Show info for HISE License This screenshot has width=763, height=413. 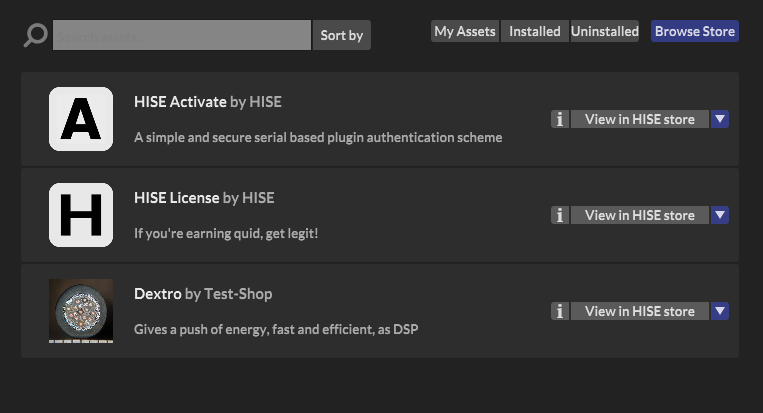560,215
